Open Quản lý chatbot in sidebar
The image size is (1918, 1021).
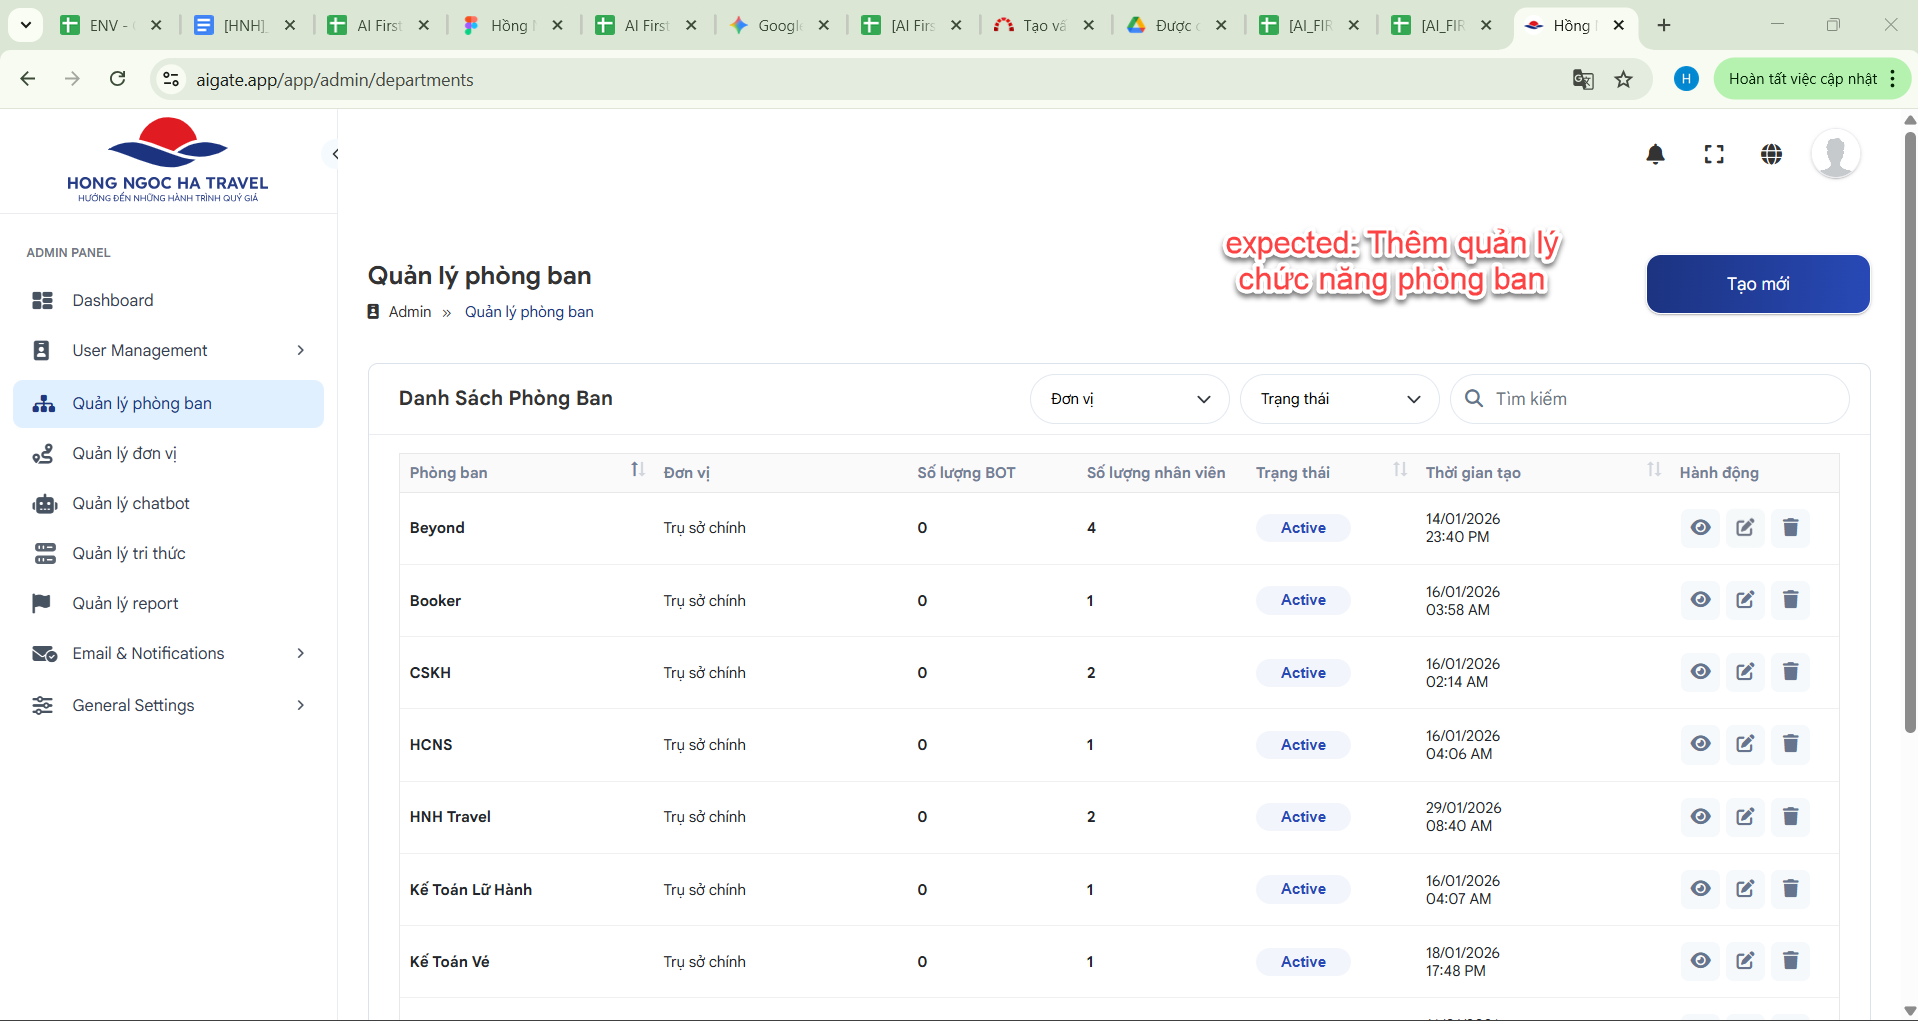tap(131, 503)
